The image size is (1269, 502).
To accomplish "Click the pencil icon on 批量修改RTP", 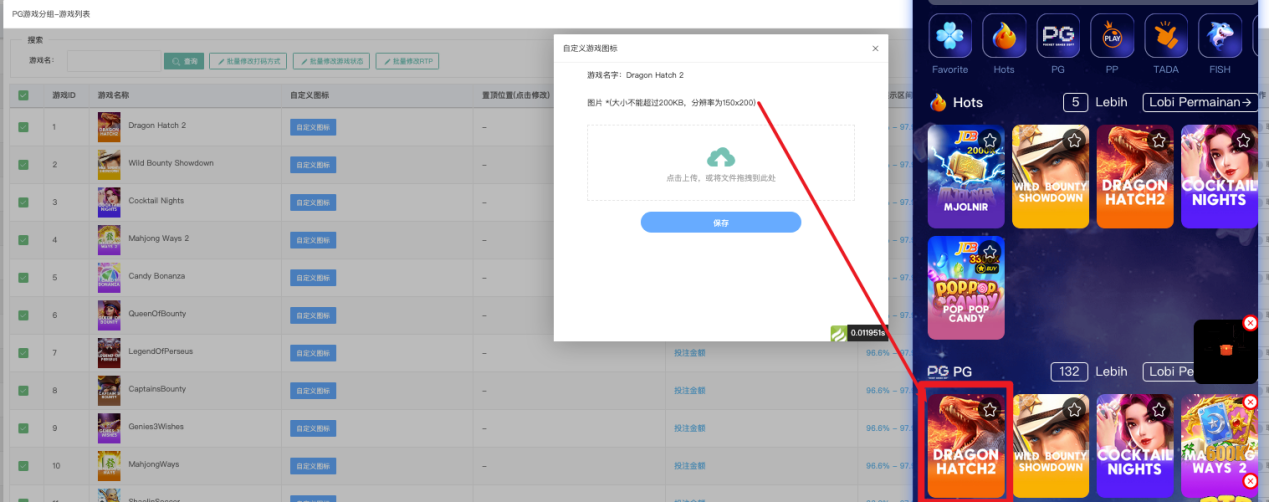I will click(x=386, y=62).
